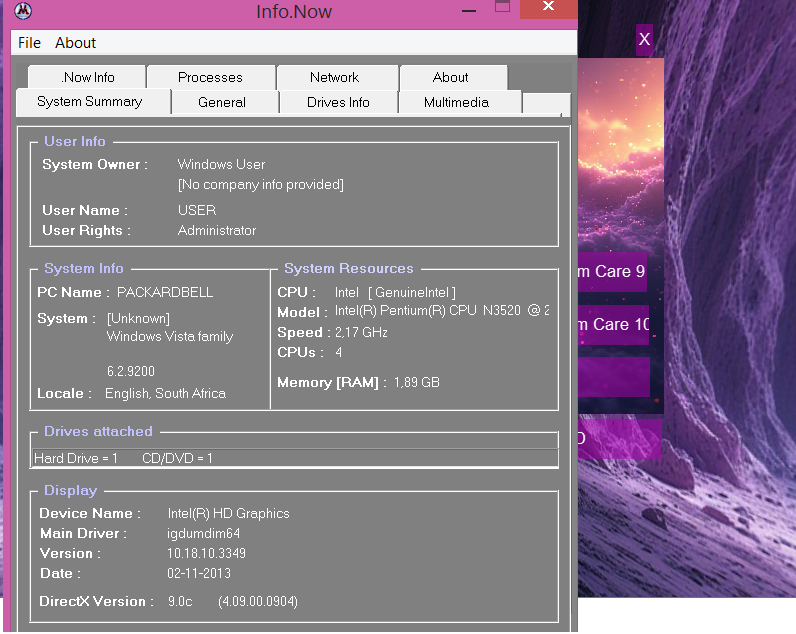Click the 'Windows User' system owner value

[221, 164]
